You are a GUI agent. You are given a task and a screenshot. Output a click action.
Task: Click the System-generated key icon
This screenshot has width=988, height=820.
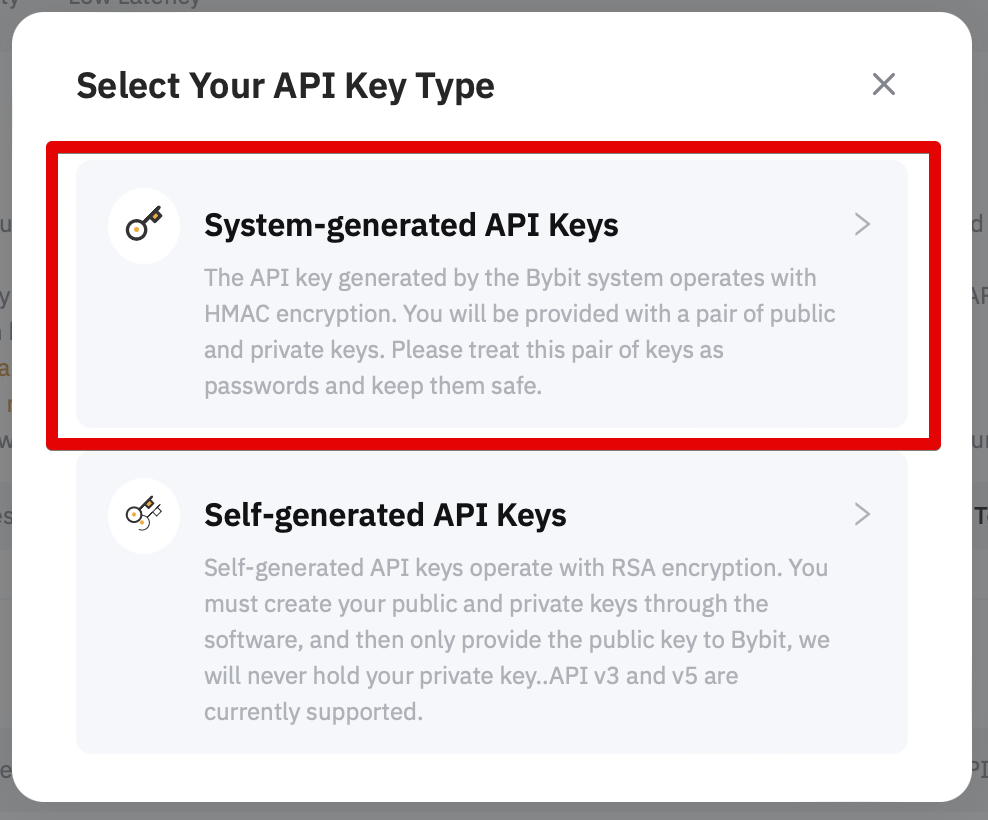[x=144, y=226]
